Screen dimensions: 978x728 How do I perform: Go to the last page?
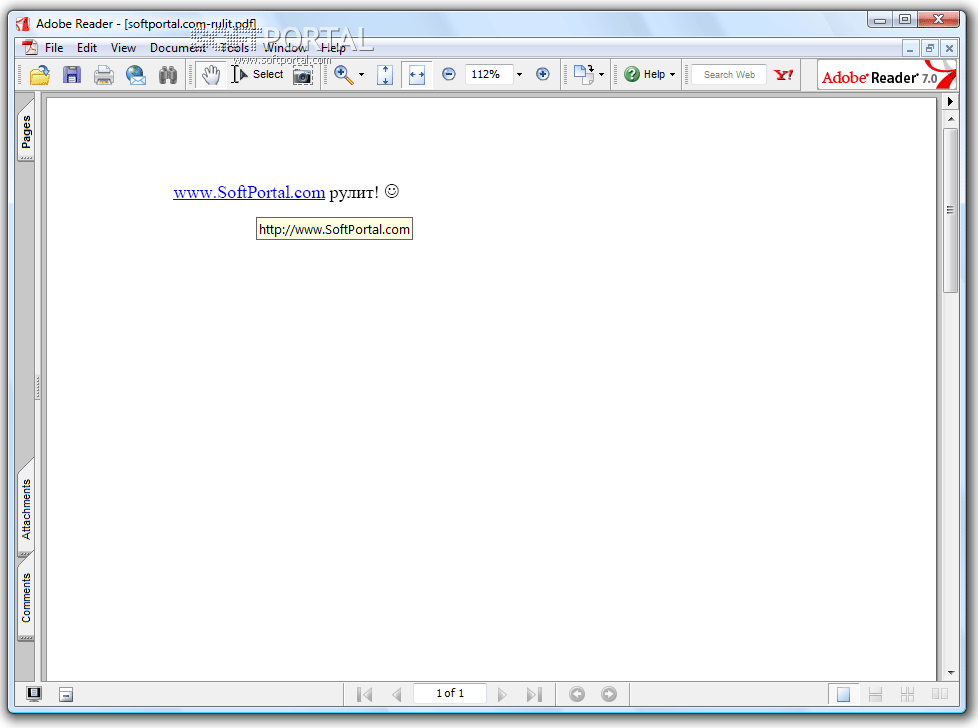pyautogui.click(x=535, y=694)
